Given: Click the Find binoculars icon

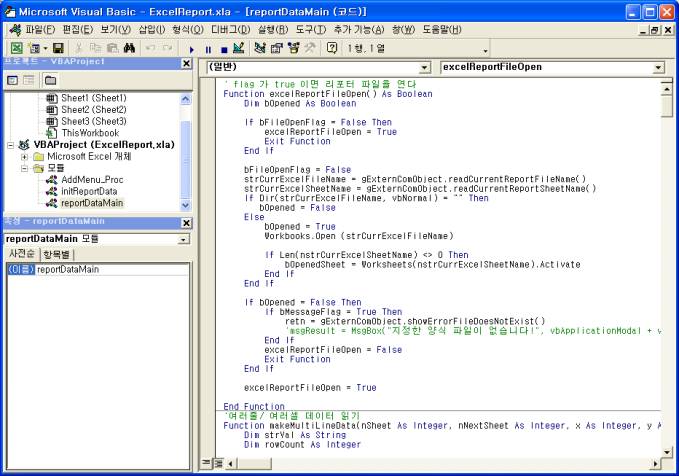Looking at the screenshot, I should tap(128, 48).
